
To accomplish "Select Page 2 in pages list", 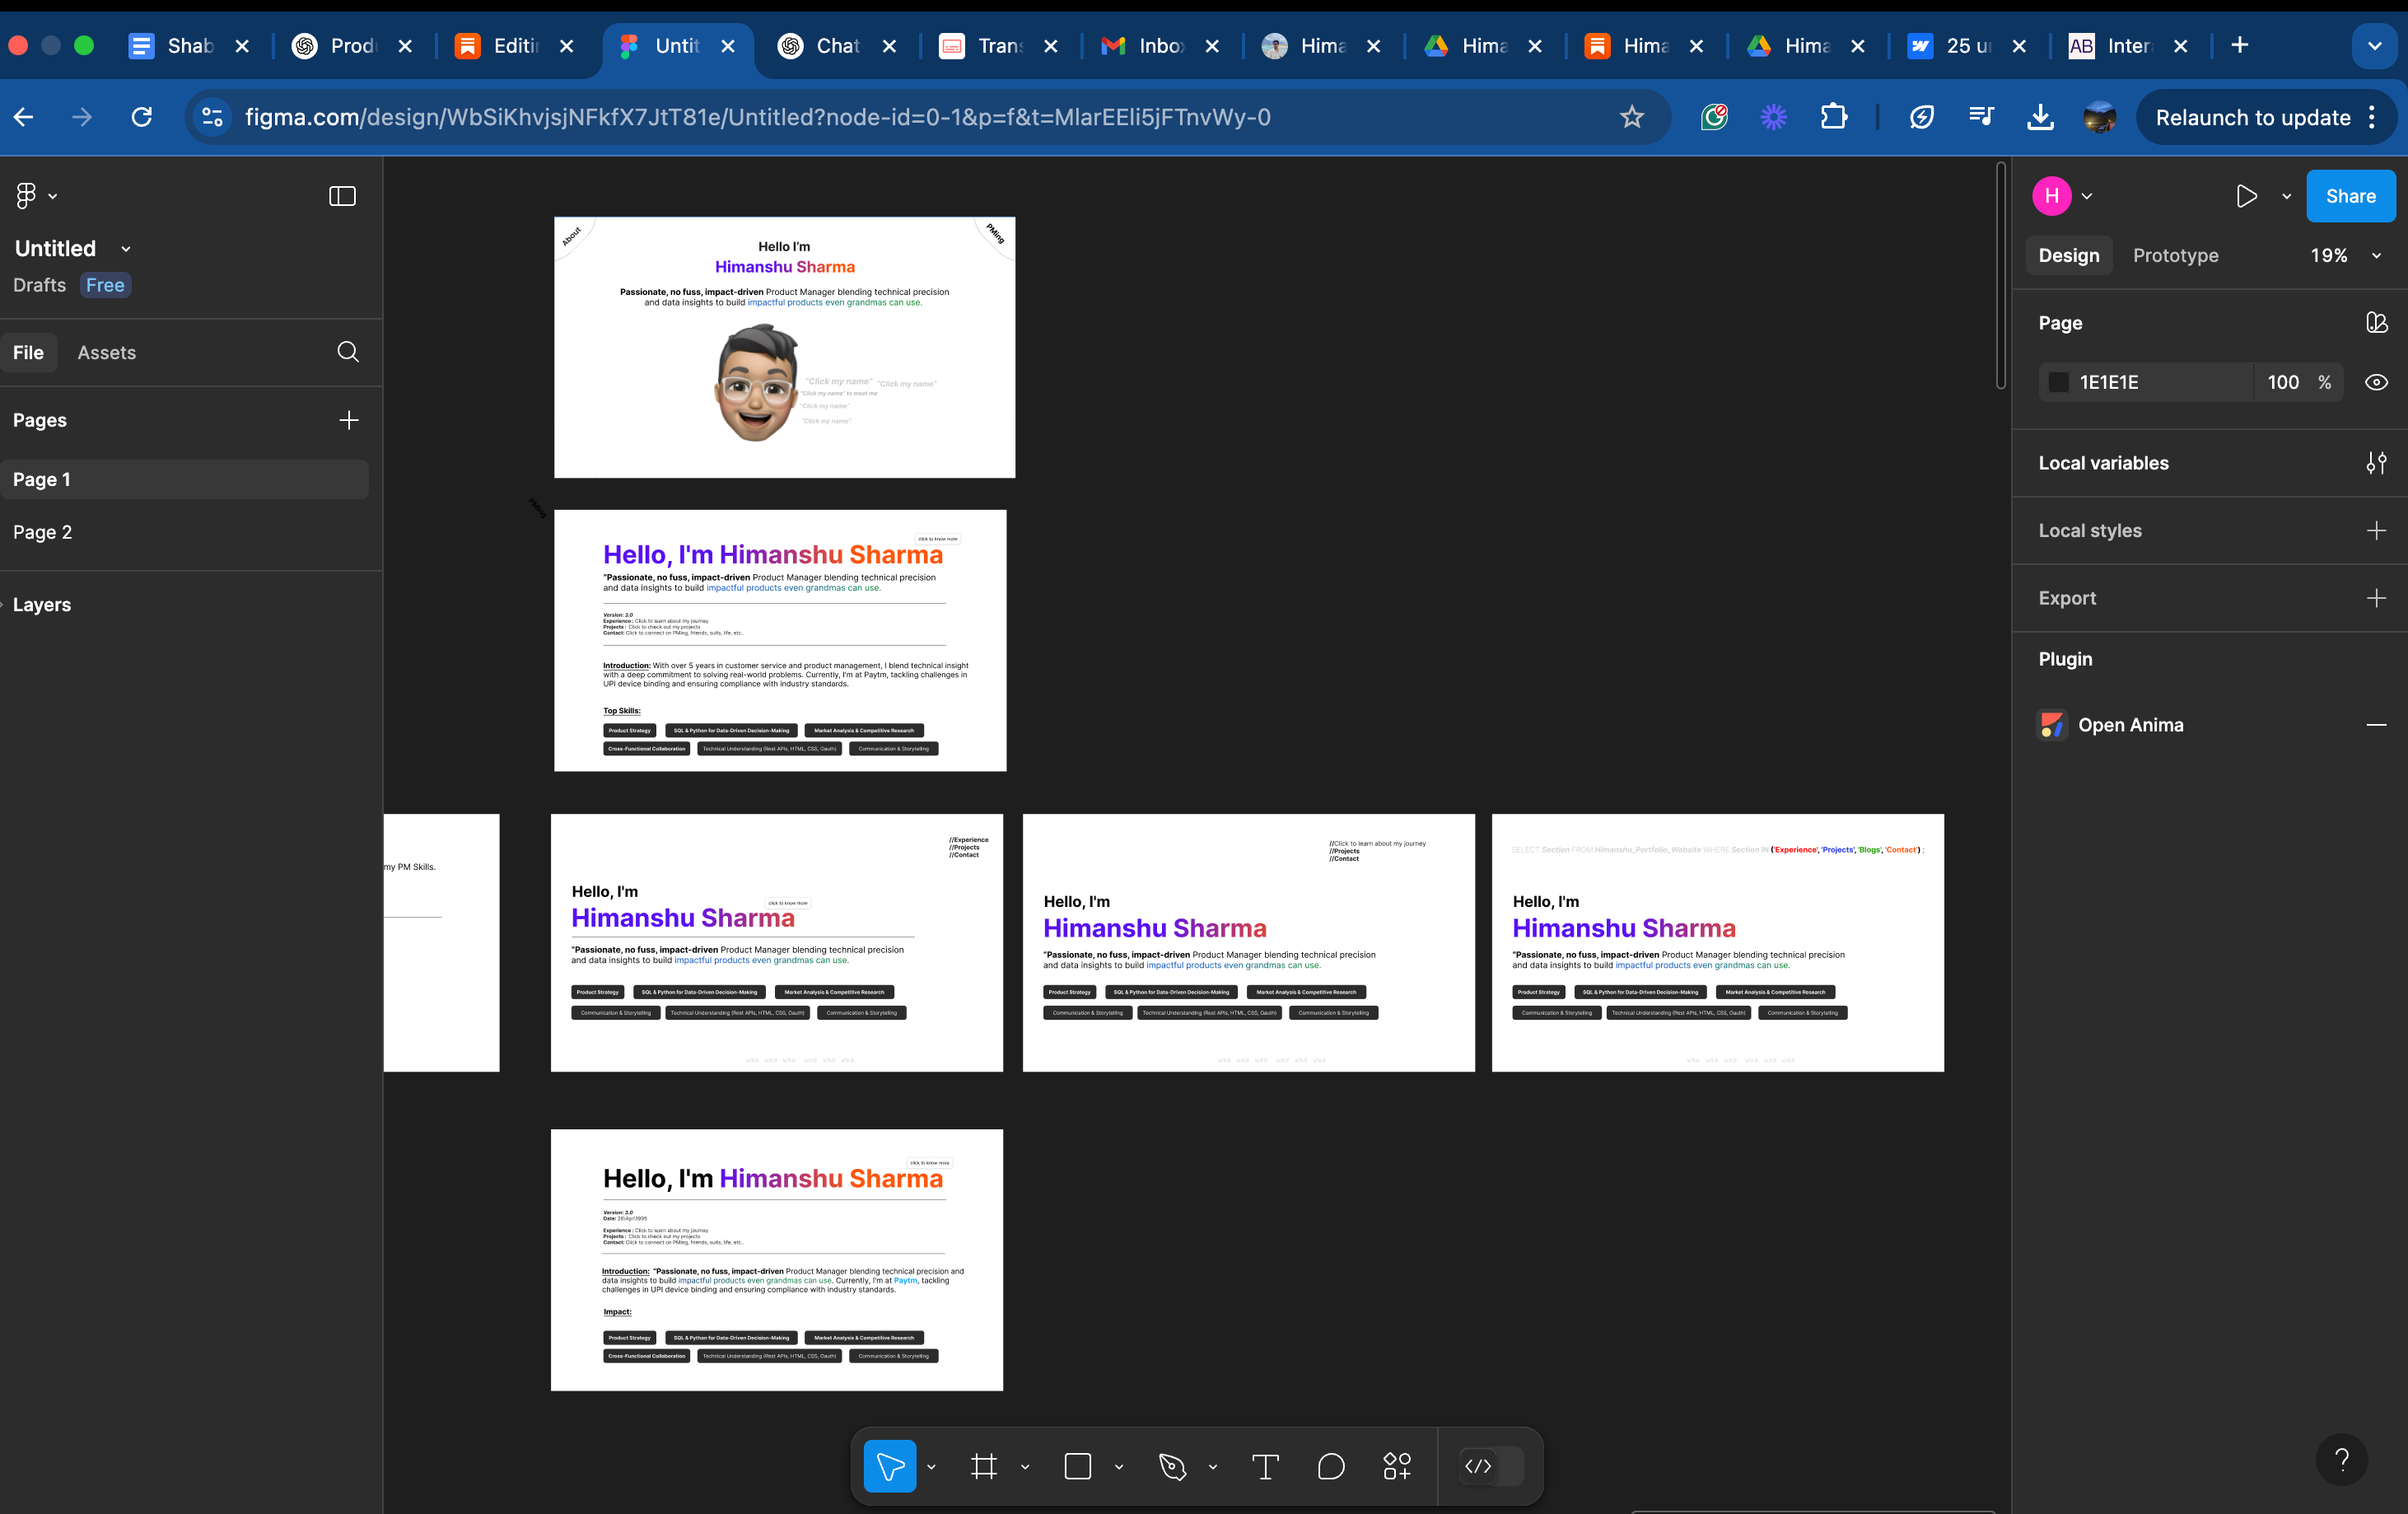I will coord(43,532).
